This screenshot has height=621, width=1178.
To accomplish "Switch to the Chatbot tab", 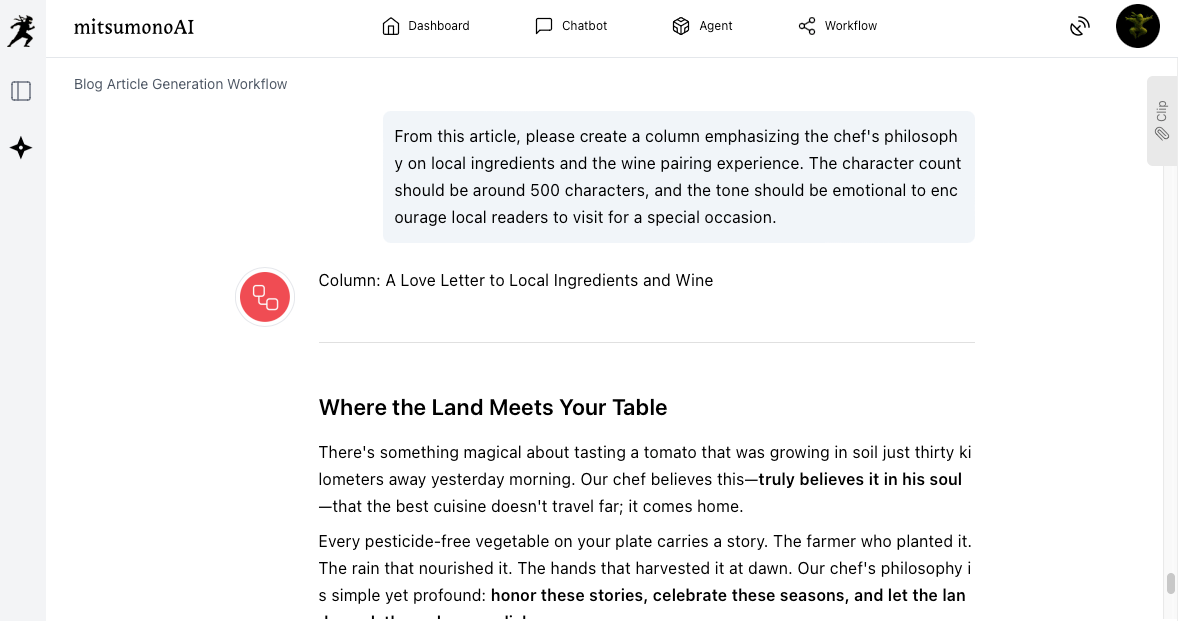I will click(584, 26).
